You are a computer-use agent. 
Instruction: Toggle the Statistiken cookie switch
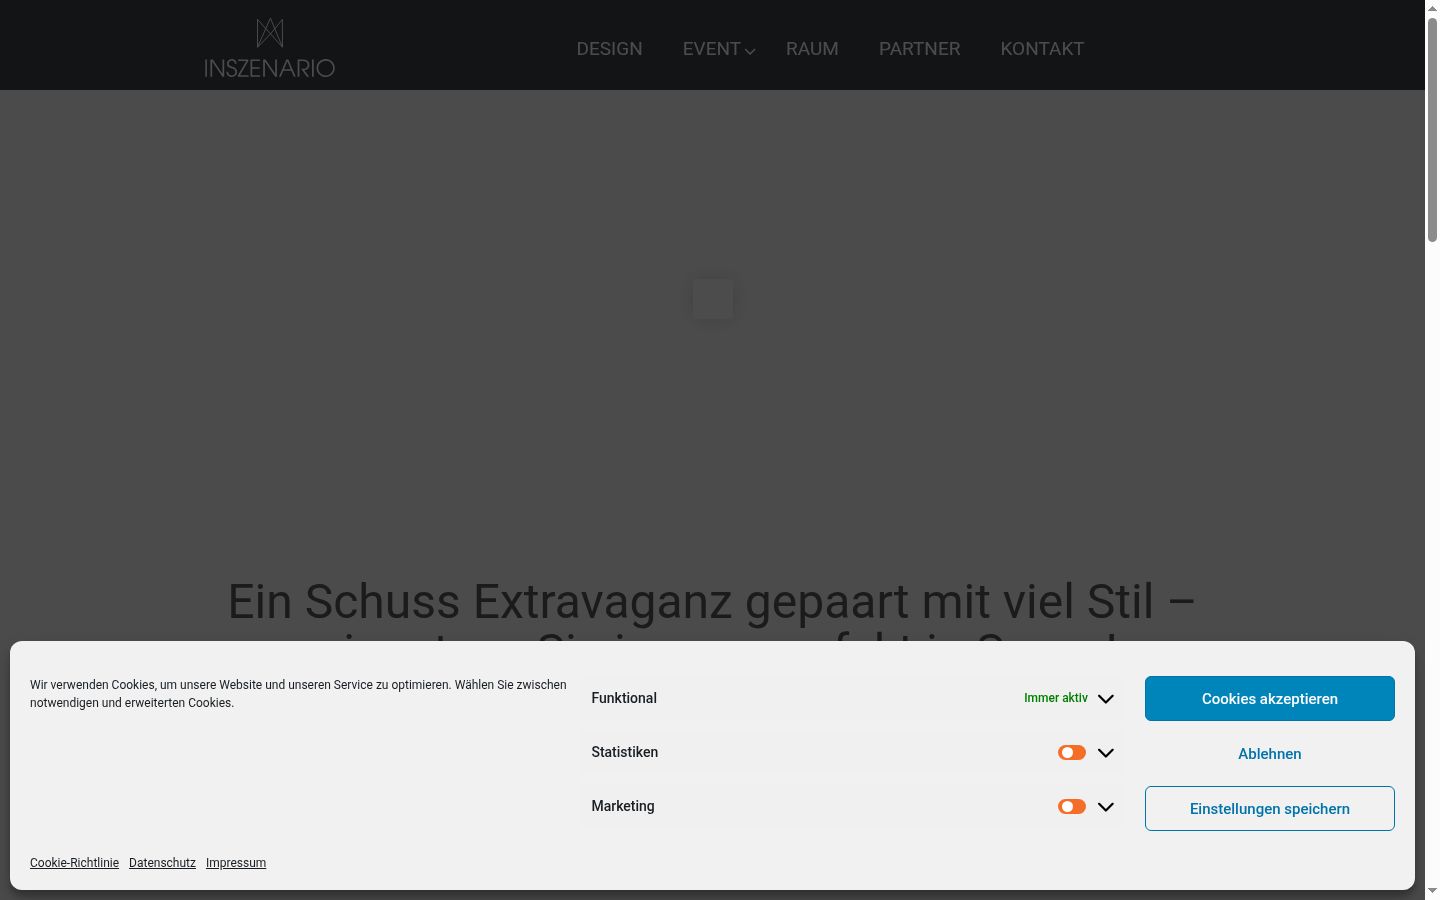coord(1072,752)
